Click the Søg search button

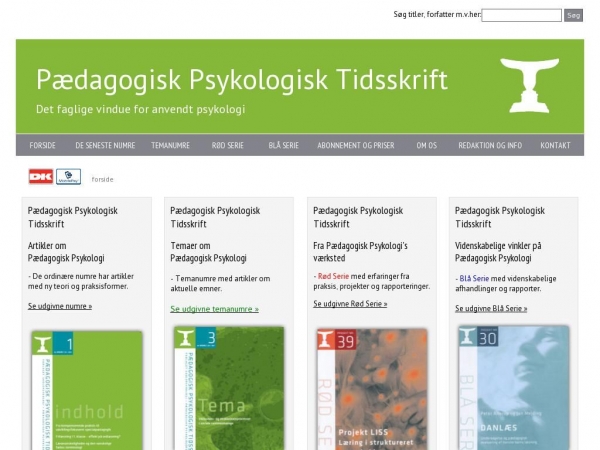[x=573, y=15]
